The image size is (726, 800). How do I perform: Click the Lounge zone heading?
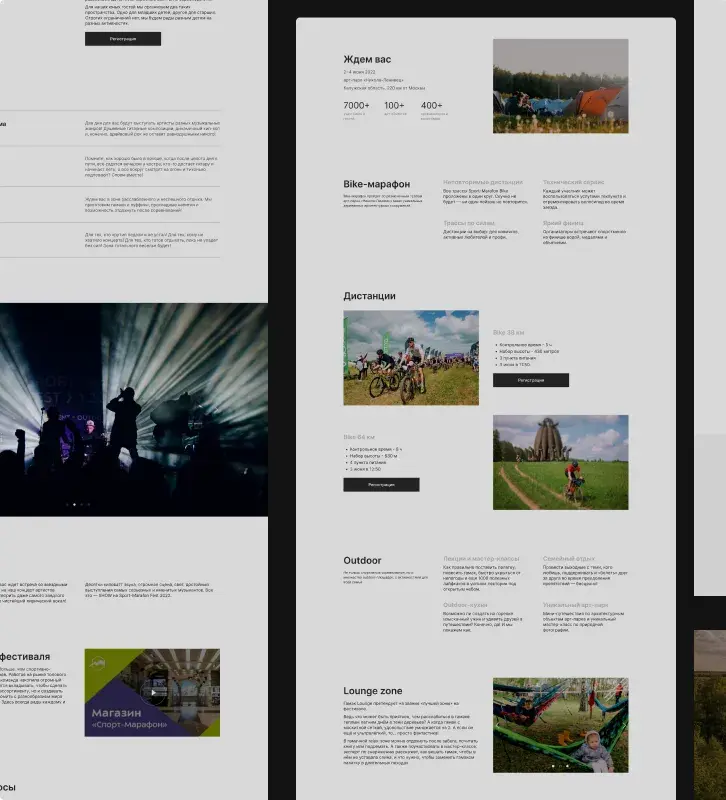(372, 690)
